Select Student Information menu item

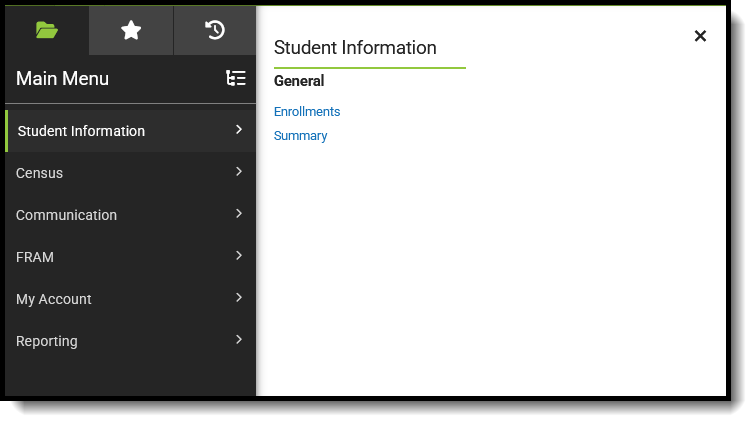[x=131, y=131]
